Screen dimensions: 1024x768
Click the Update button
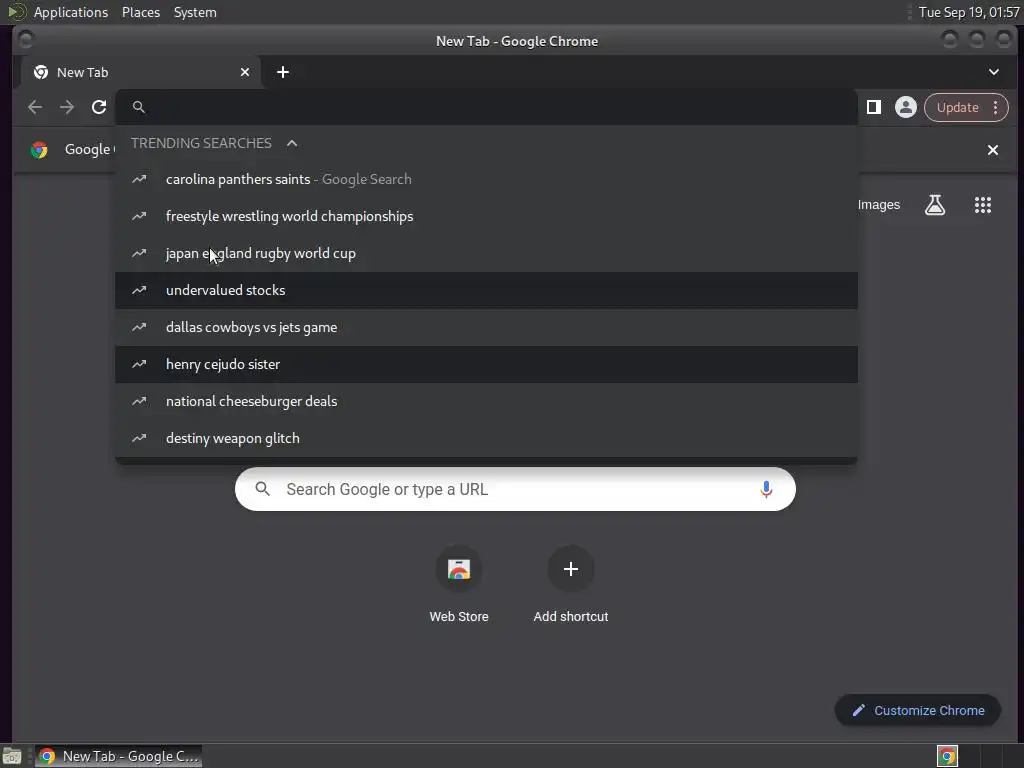(x=957, y=108)
